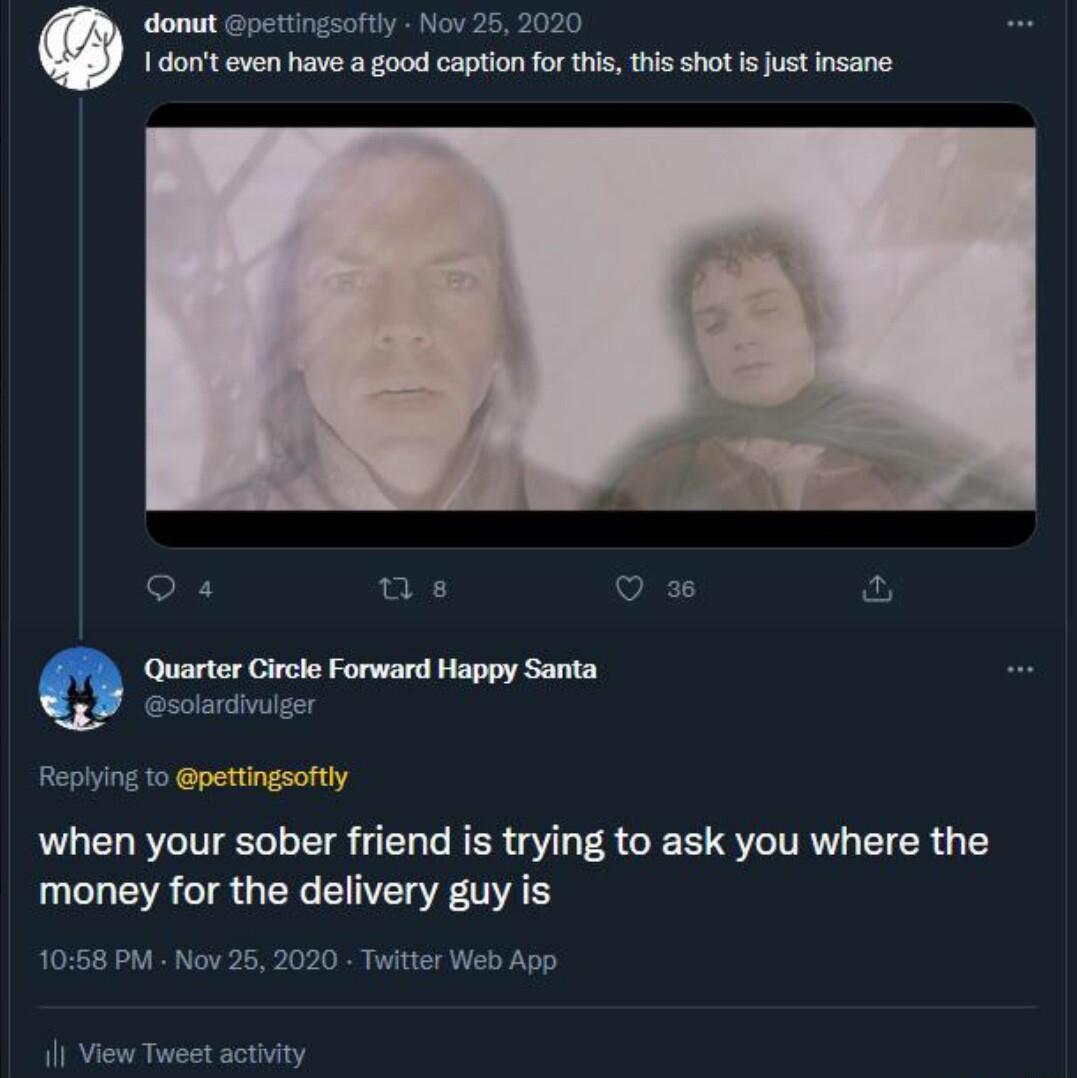Click Quarter Circle Forward Happy Santa's display name
The image size is (1077, 1078).
(x=369, y=670)
